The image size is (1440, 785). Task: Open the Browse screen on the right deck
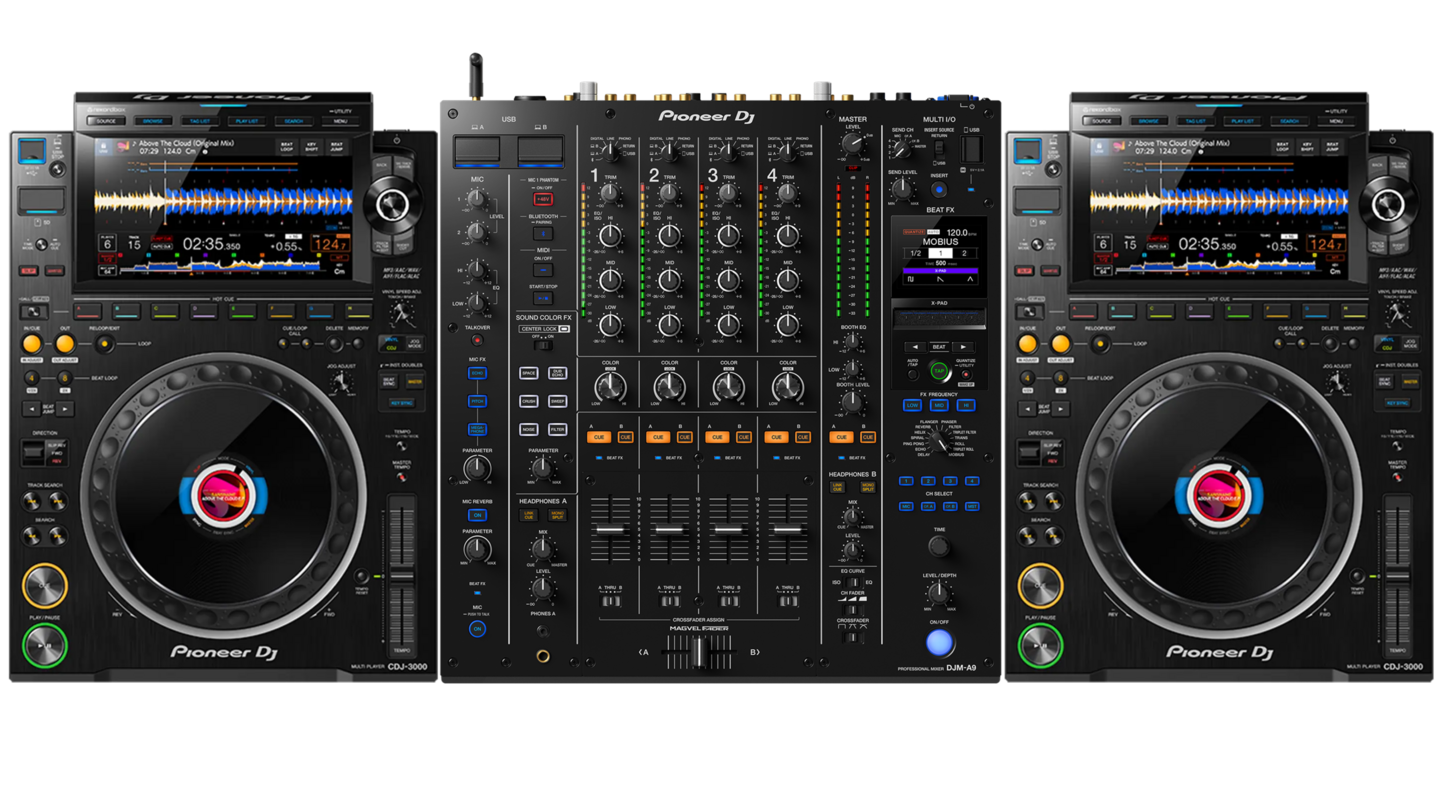tap(1148, 121)
